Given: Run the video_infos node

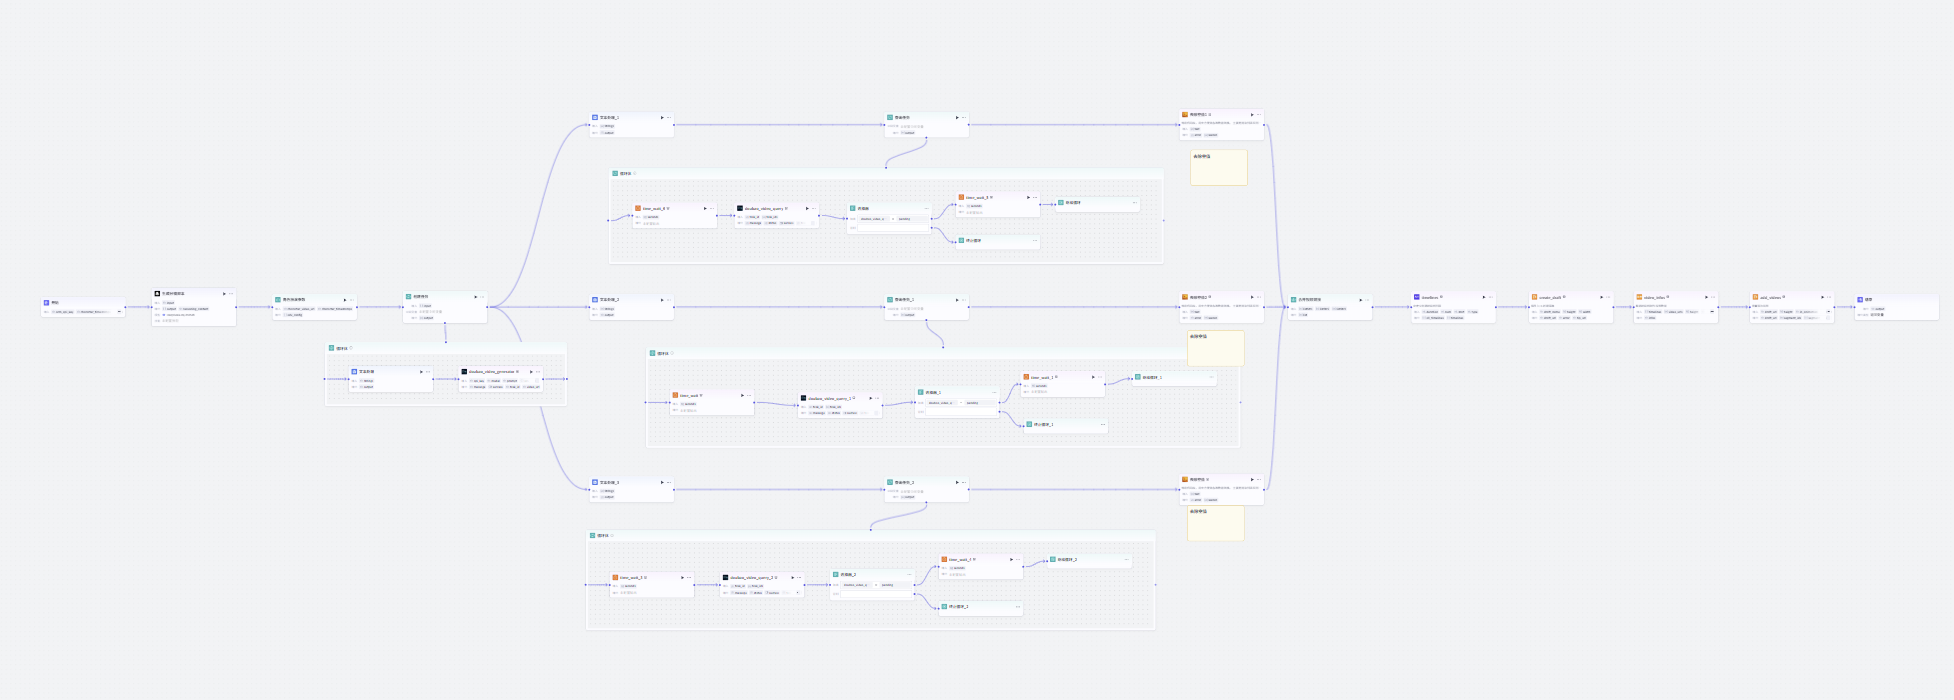Looking at the screenshot, I should click(x=1705, y=297).
